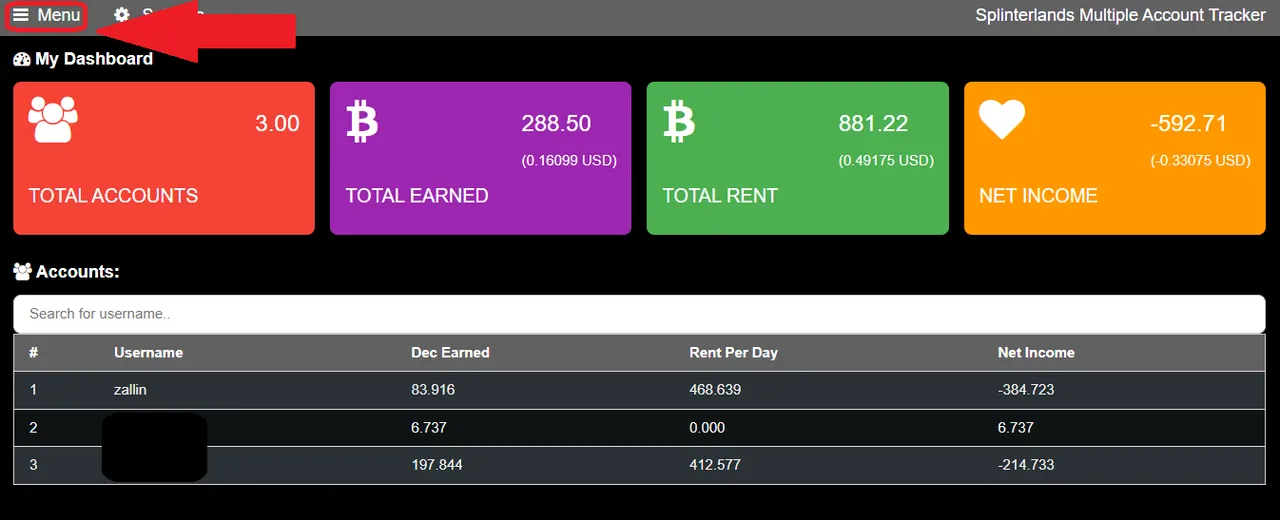This screenshot has width=1280, height=520.
Task: Click the # column header
Action: 34,352
